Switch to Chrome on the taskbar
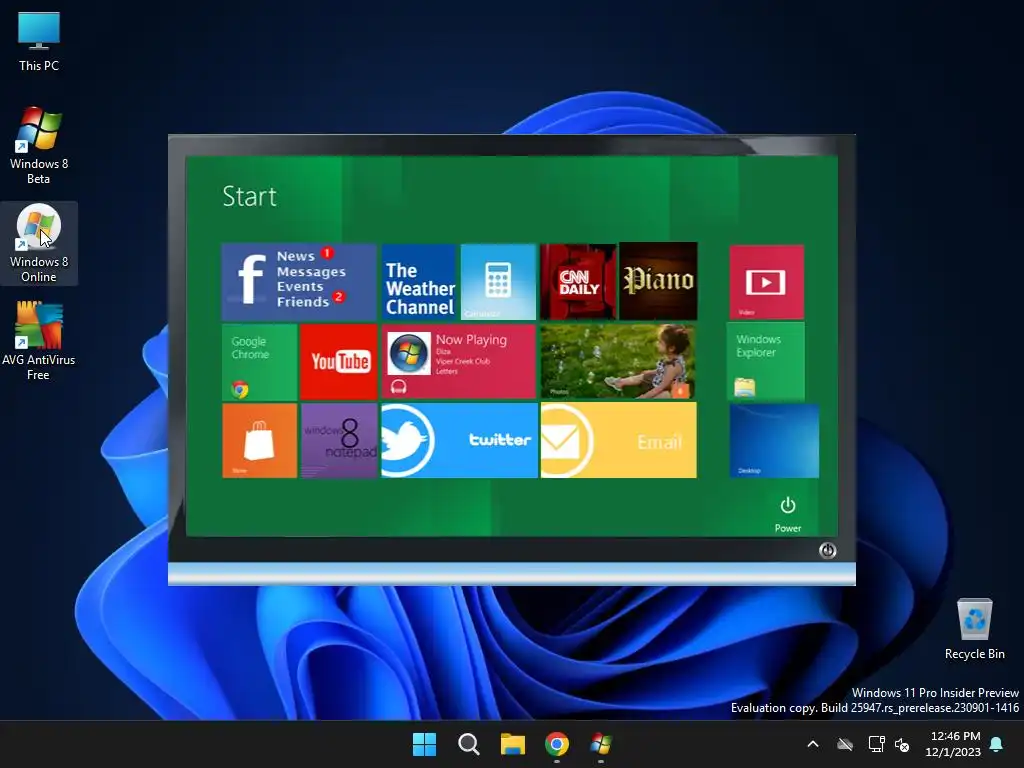 pos(557,744)
